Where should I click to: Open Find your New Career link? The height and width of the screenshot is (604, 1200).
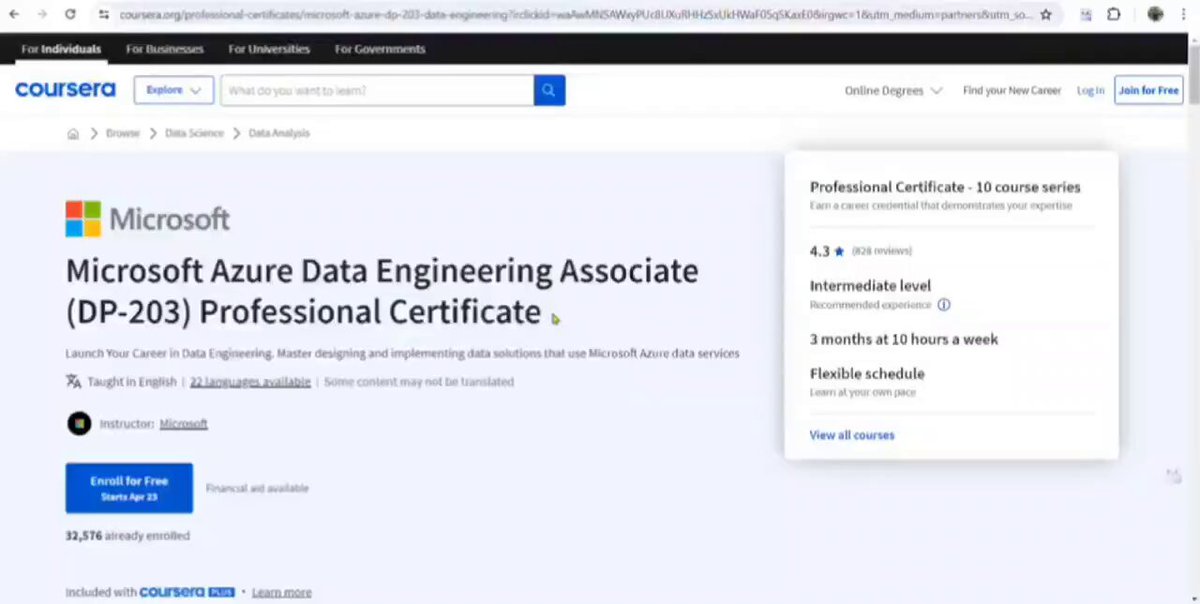click(x=1012, y=90)
